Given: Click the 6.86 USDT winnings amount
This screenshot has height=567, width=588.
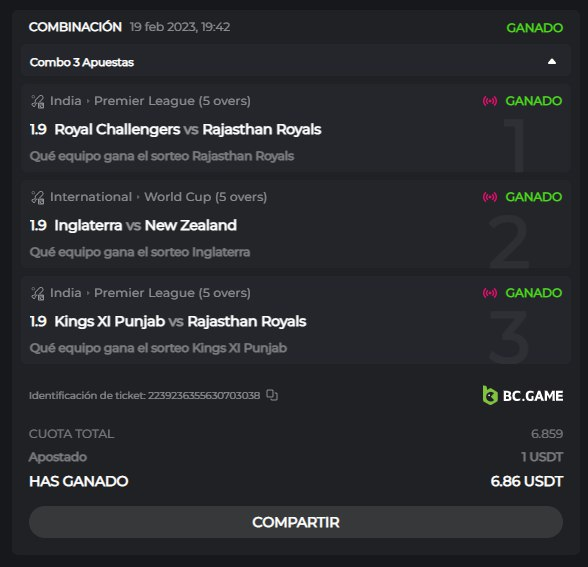Looking at the screenshot, I should 526,481.
